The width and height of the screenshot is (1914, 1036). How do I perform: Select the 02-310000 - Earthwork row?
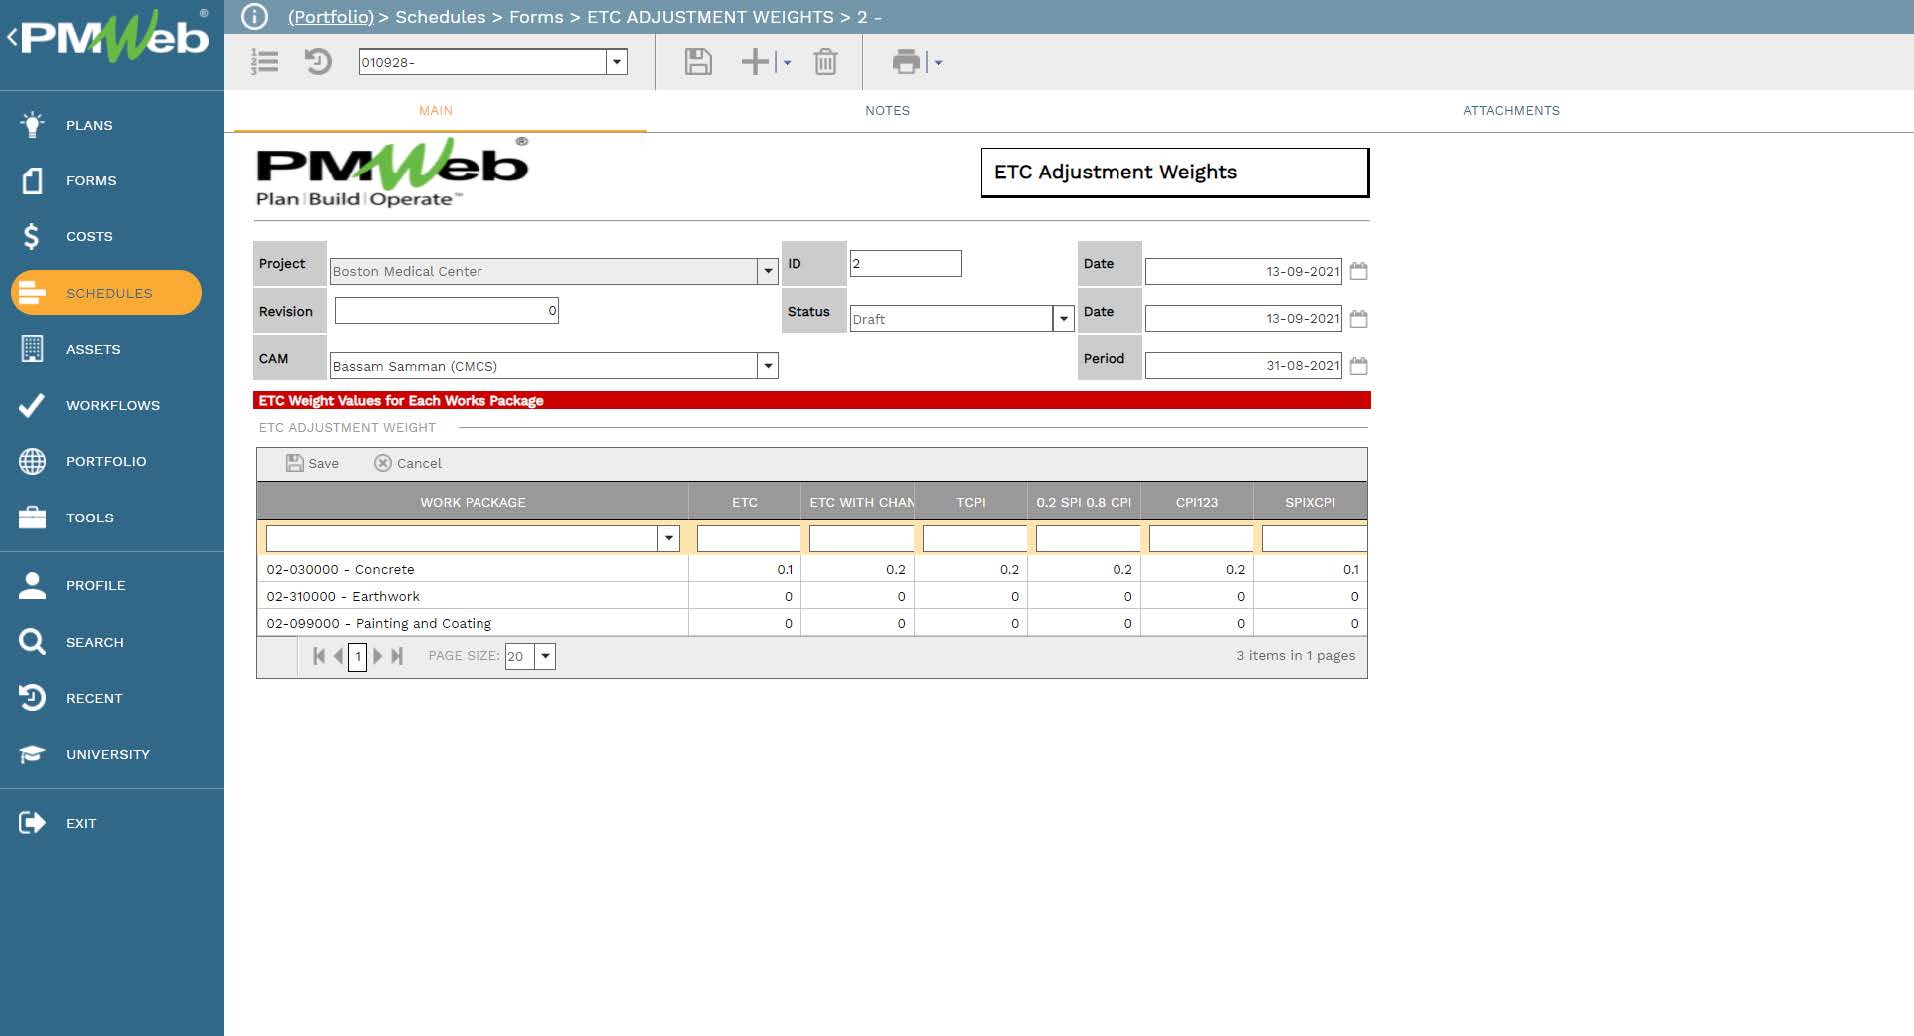click(x=812, y=596)
